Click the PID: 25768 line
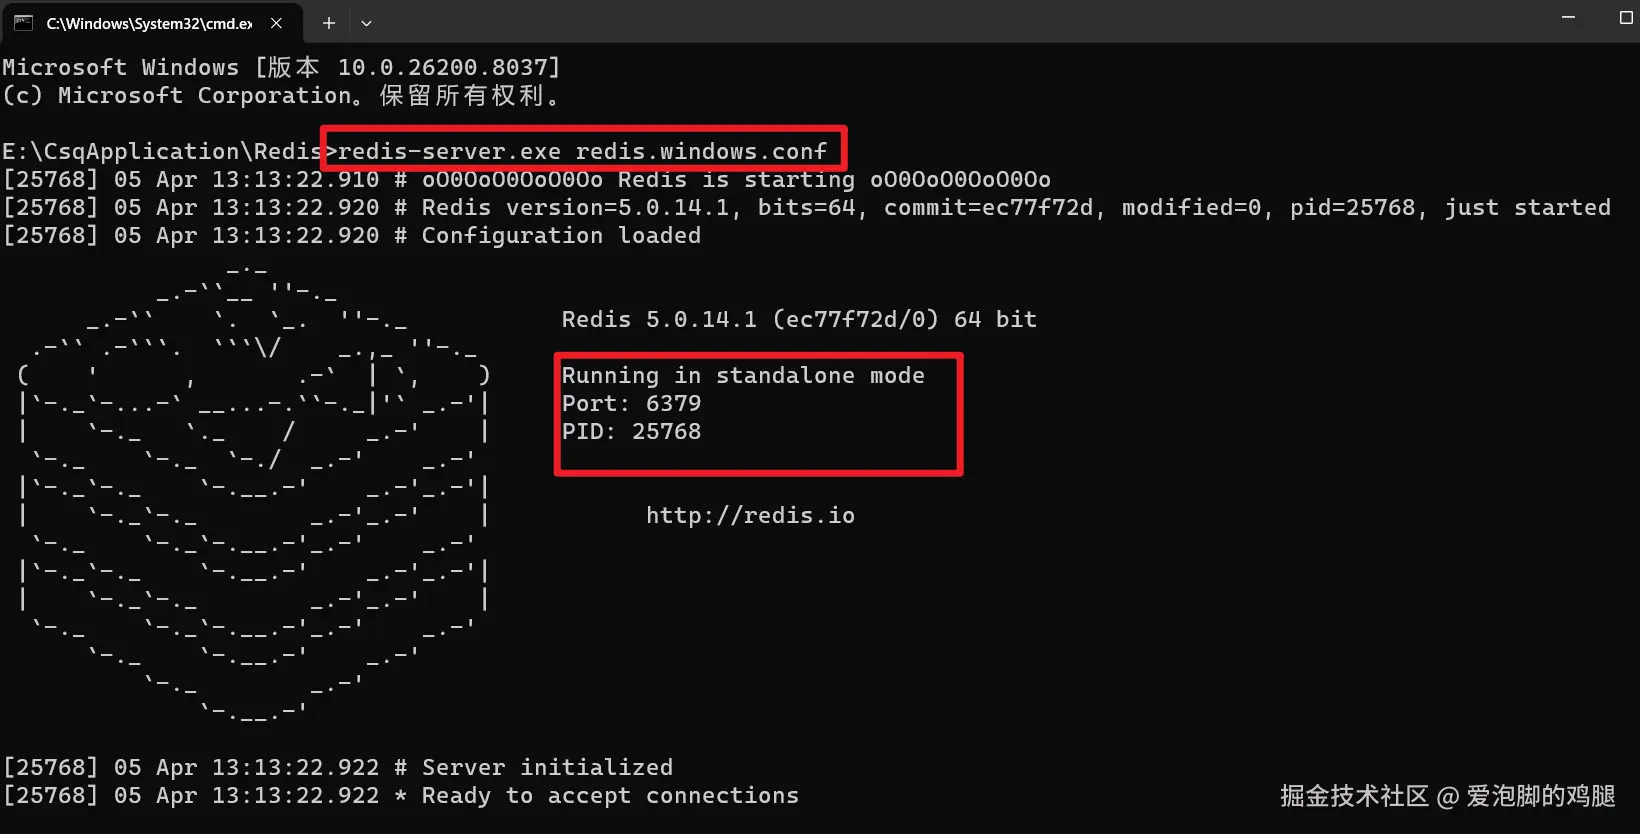Image resolution: width=1640 pixels, height=834 pixels. pyautogui.click(x=631, y=431)
